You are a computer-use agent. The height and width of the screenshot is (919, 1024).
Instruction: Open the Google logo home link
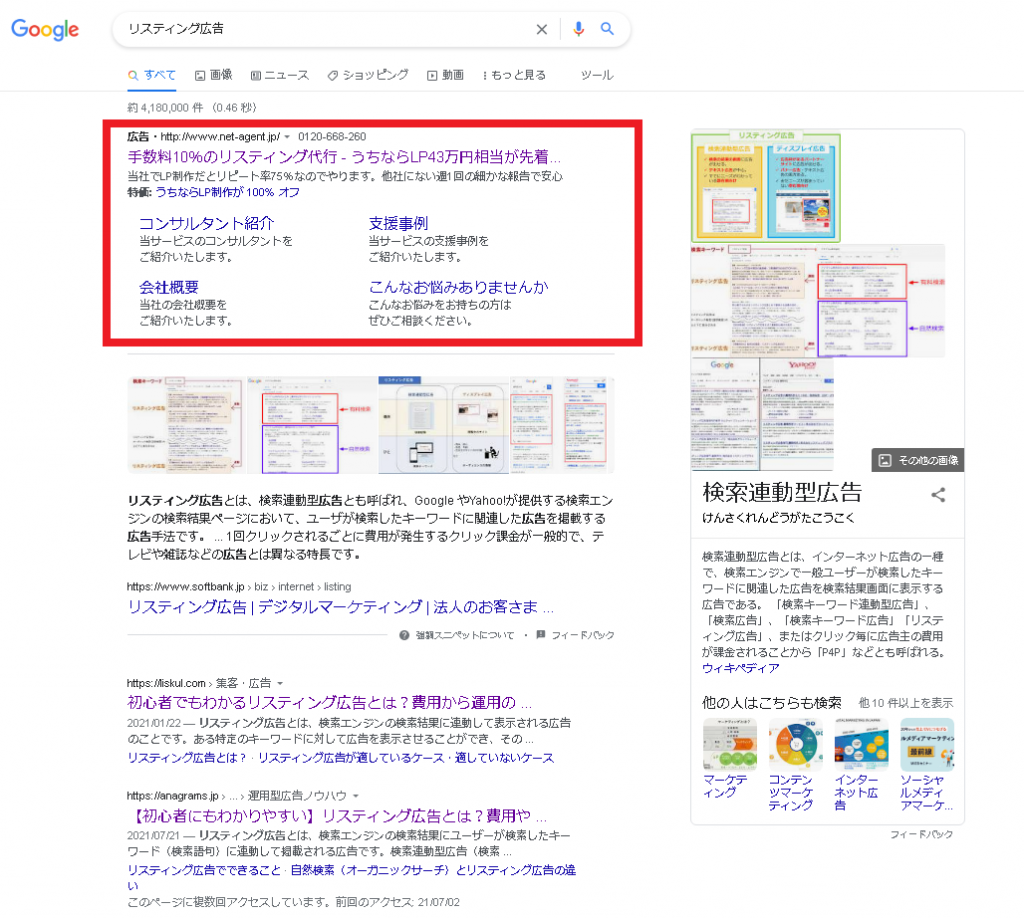click(45, 29)
